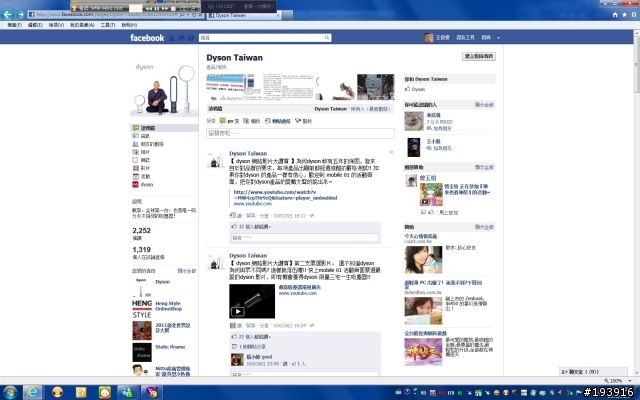The height and width of the screenshot is (400, 640).
Task: Choose the Post status green speech icon
Action: coord(223,121)
